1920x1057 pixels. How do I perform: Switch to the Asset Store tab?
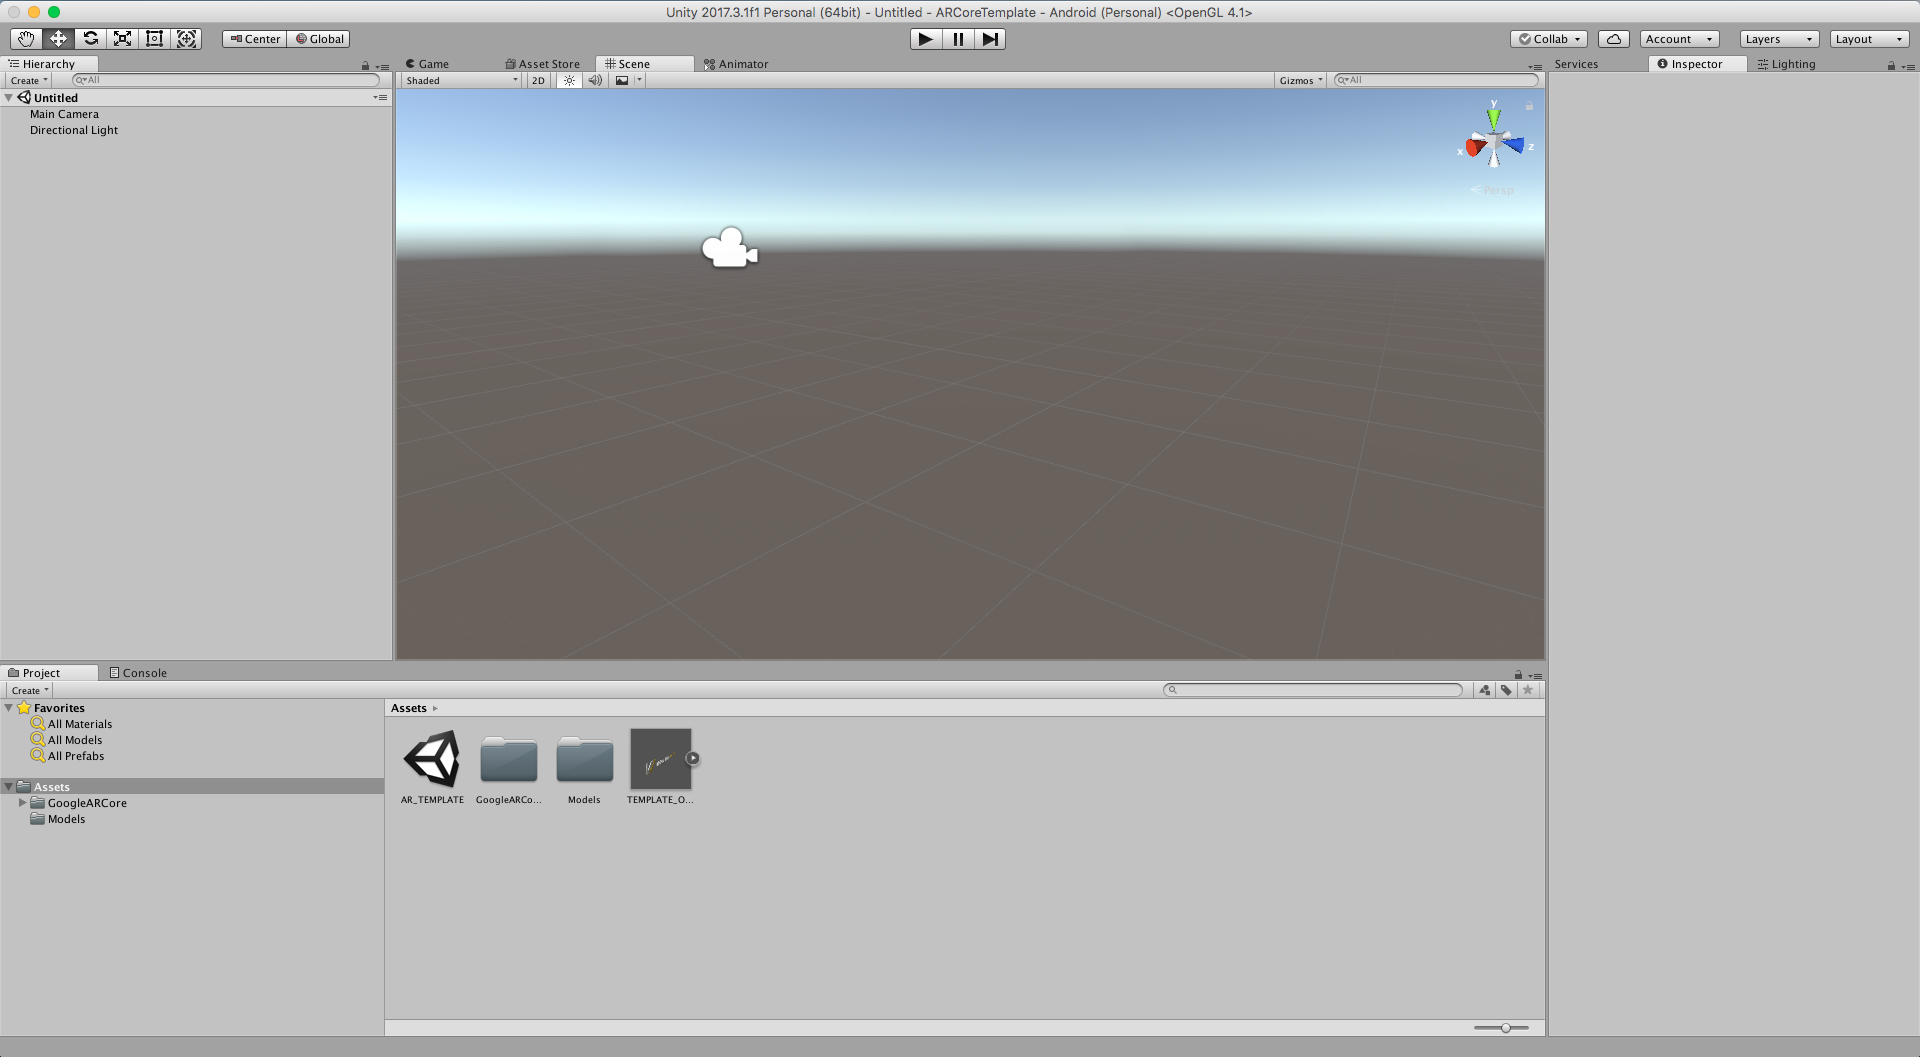(543, 64)
